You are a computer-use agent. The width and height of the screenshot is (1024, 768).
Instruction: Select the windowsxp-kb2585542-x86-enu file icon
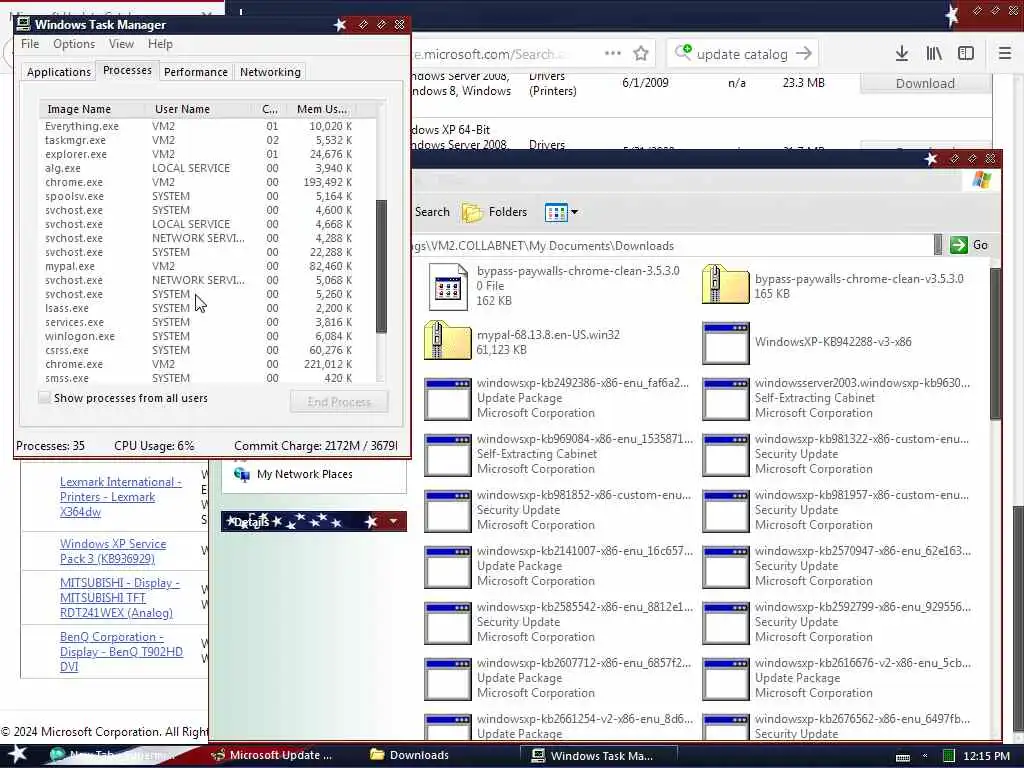pos(447,623)
